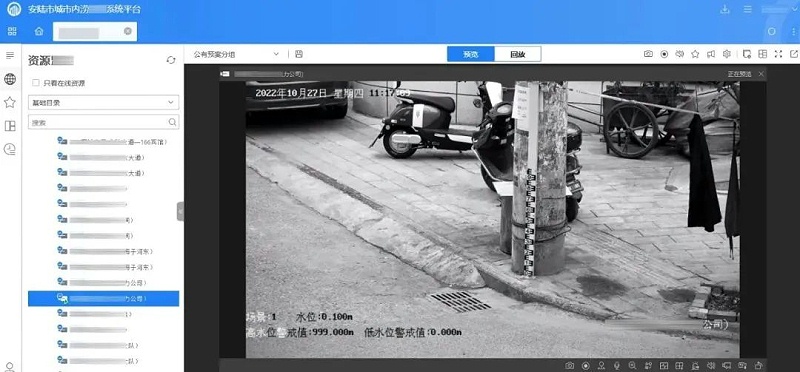Viewport: 800px width, 372px height.
Task: Refresh the resource tree
Action: pos(171,60)
